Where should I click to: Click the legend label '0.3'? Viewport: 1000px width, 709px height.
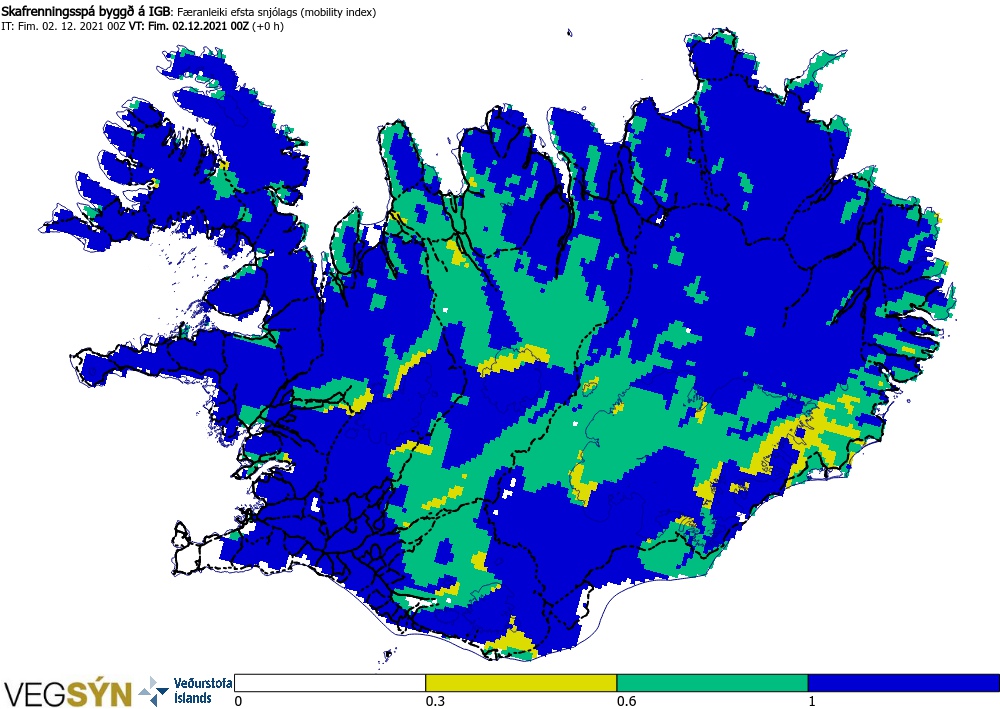435,701
